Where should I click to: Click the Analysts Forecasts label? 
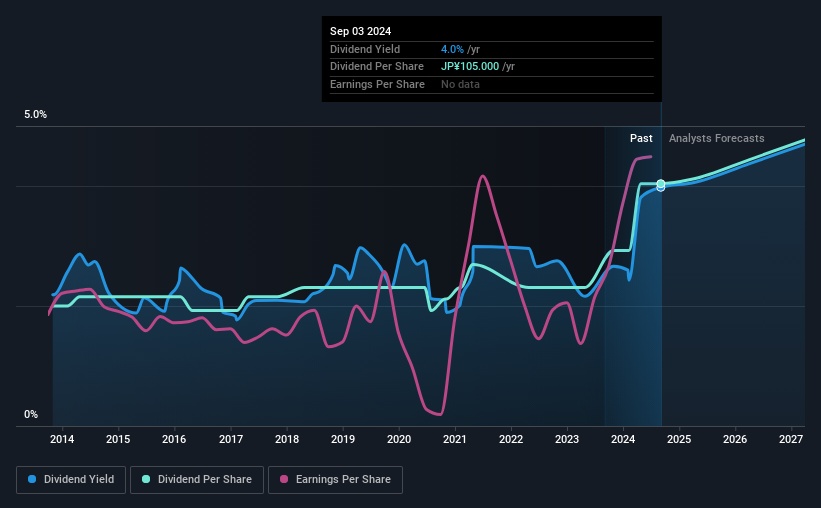716,138
